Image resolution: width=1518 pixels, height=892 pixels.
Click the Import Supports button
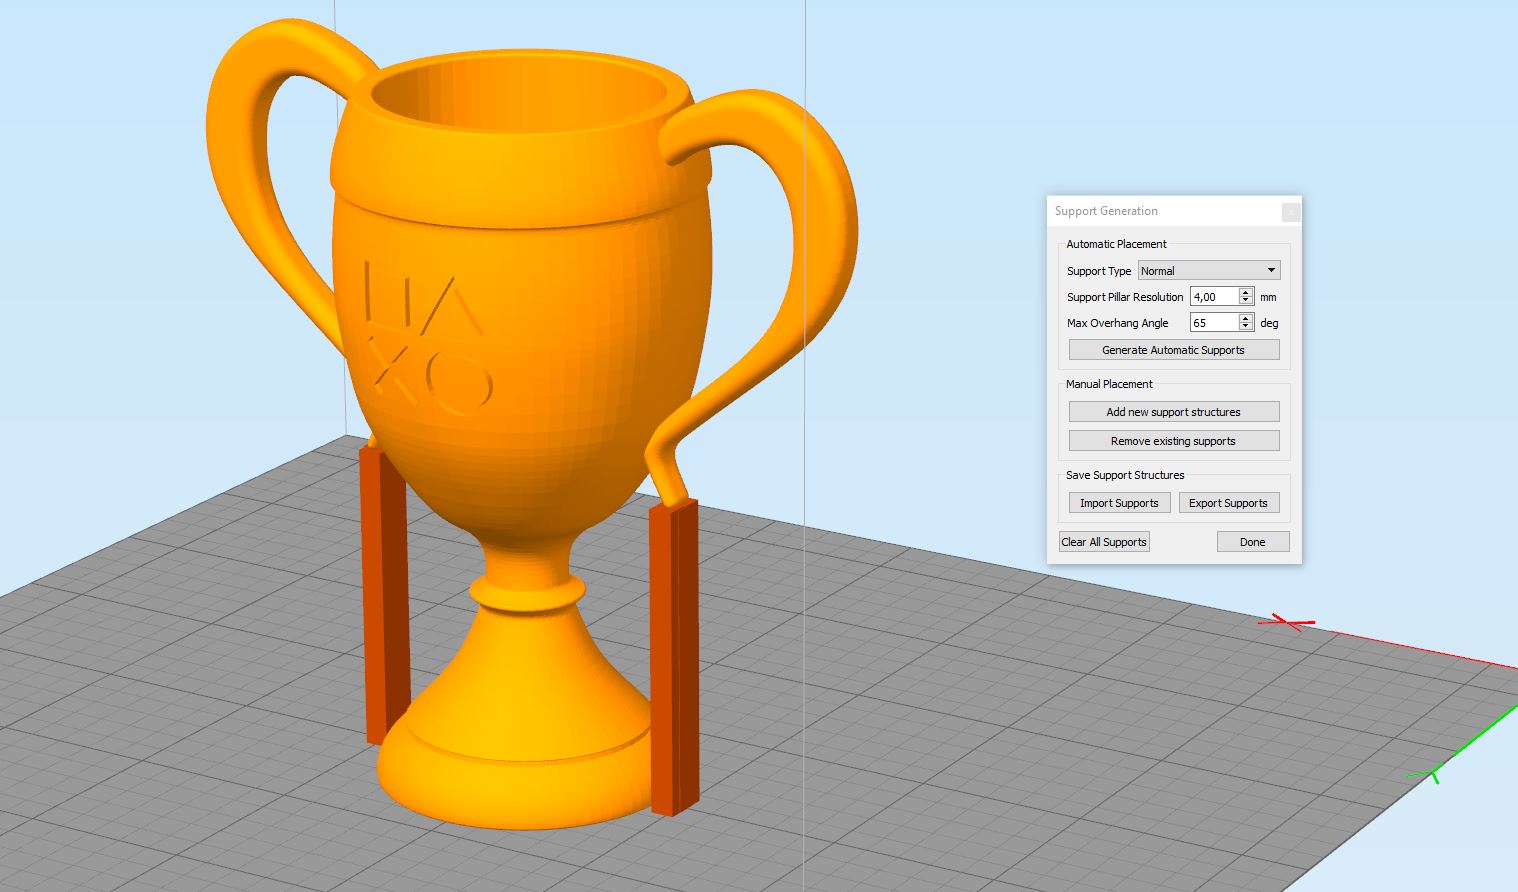pyautogui.click(x=1119, y=503)
